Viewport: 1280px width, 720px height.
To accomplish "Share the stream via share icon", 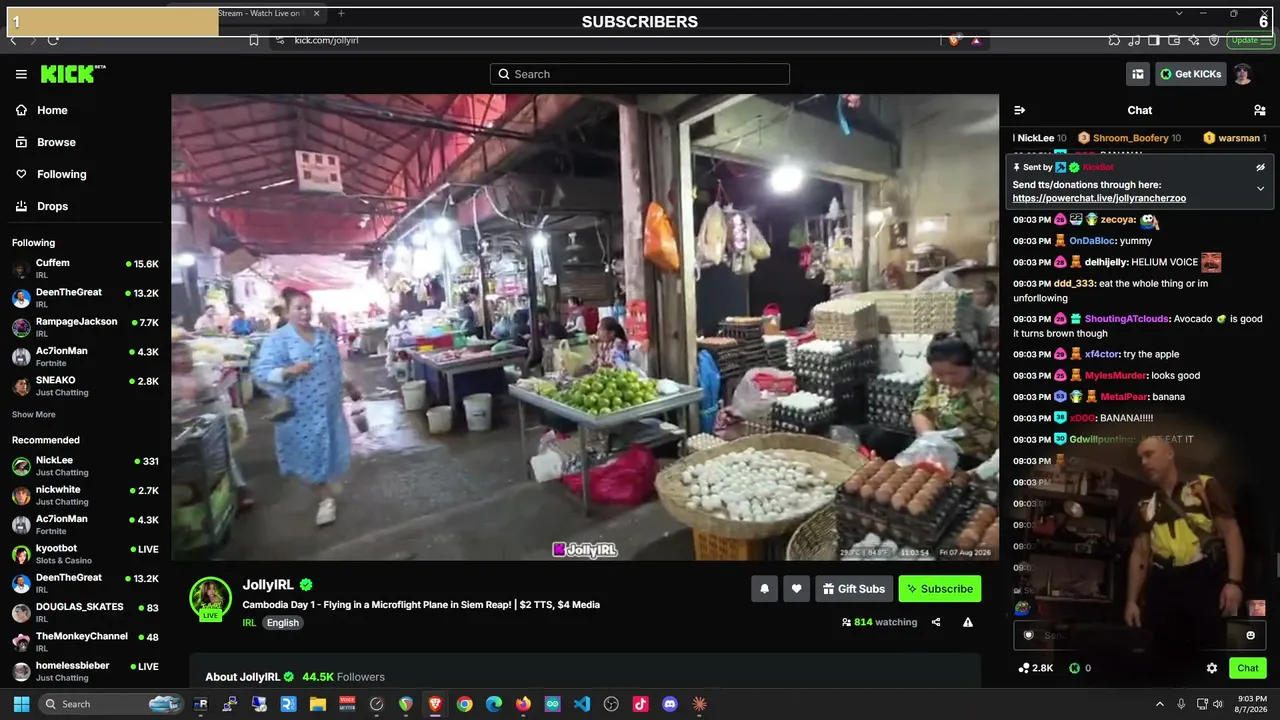I will coord(936,622).
